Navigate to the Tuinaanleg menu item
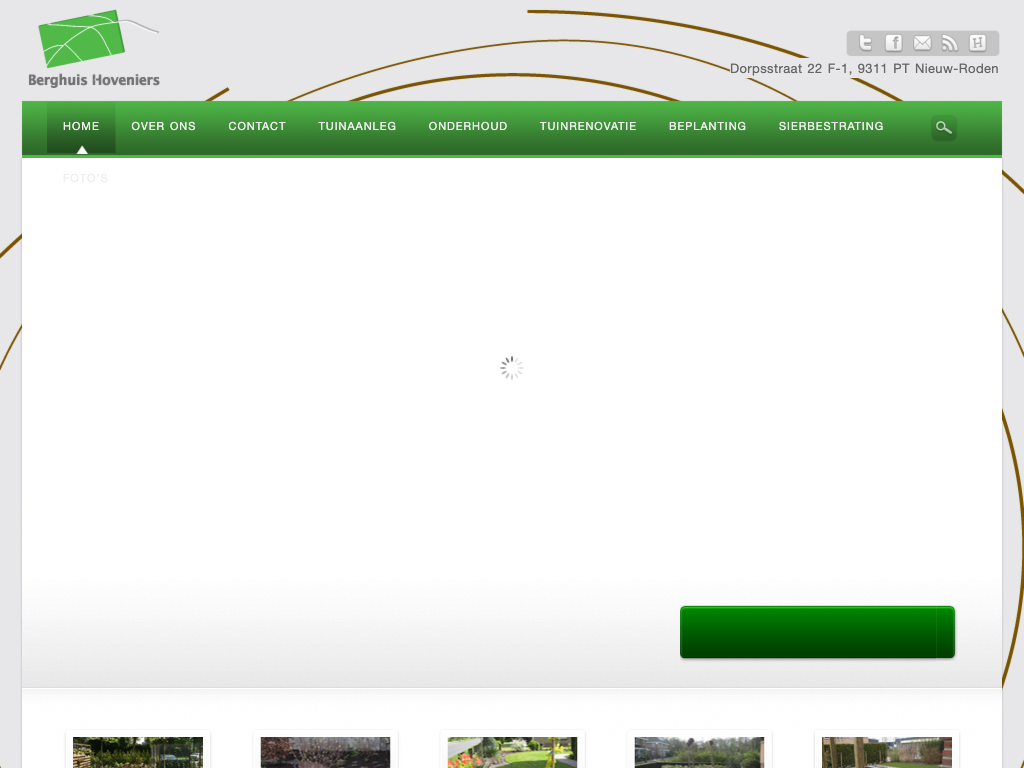 click(357, 127)
